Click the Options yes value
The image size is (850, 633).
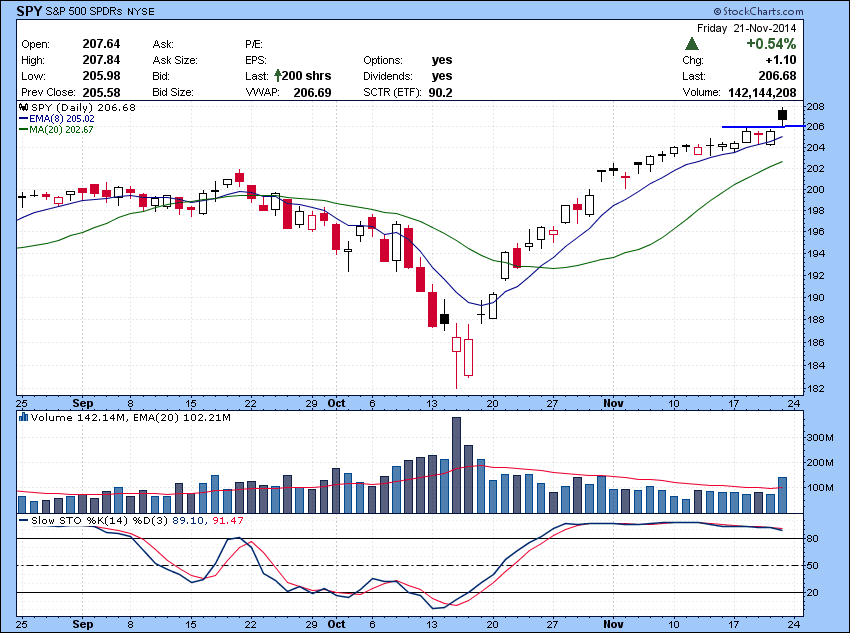tap(441, 60)
